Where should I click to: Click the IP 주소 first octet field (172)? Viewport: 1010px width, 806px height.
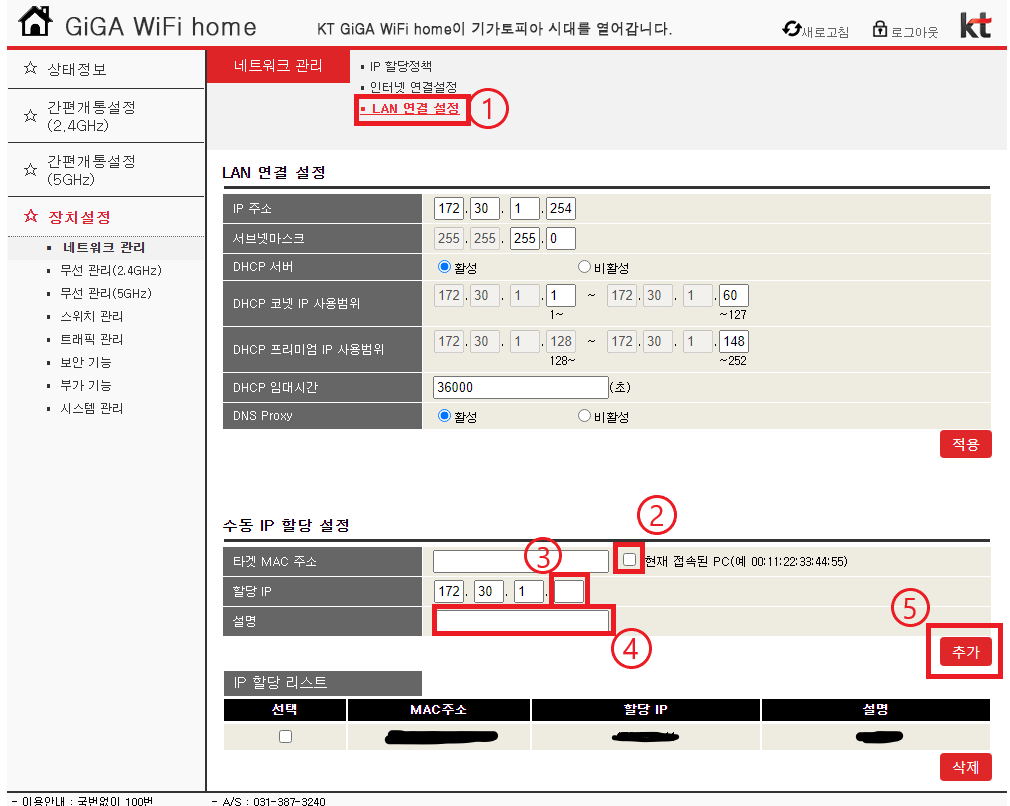point(448,209)
